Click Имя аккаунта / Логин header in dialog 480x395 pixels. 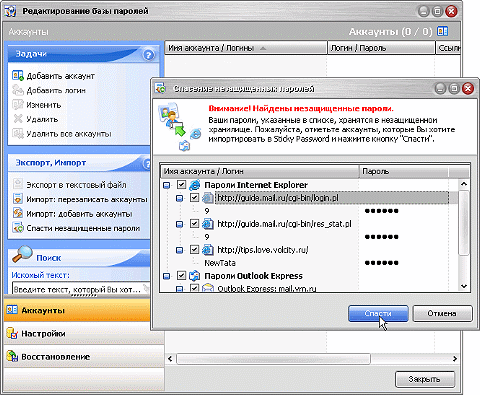[x=260, y=171]
